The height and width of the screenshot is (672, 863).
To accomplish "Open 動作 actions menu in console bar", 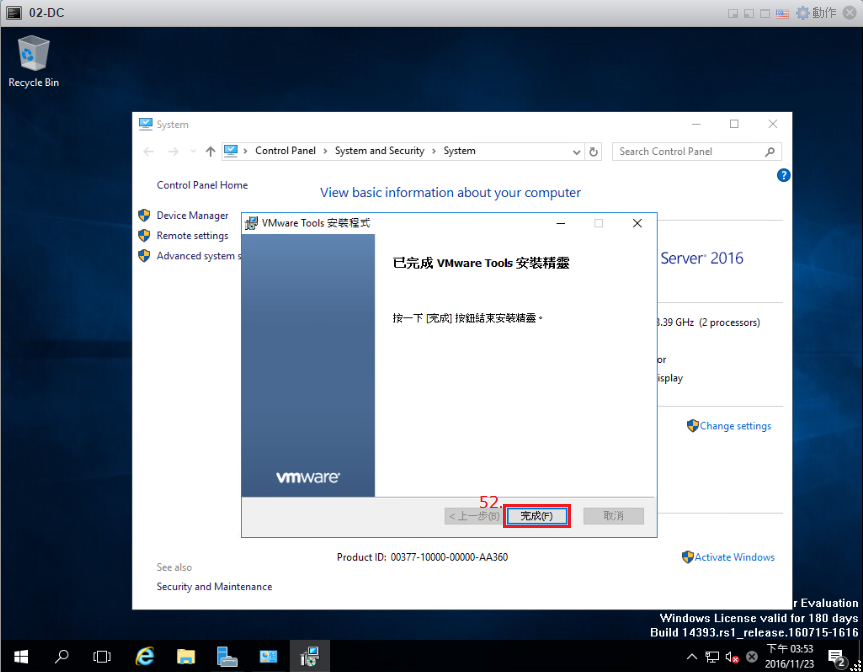I will tap(817, 13).
